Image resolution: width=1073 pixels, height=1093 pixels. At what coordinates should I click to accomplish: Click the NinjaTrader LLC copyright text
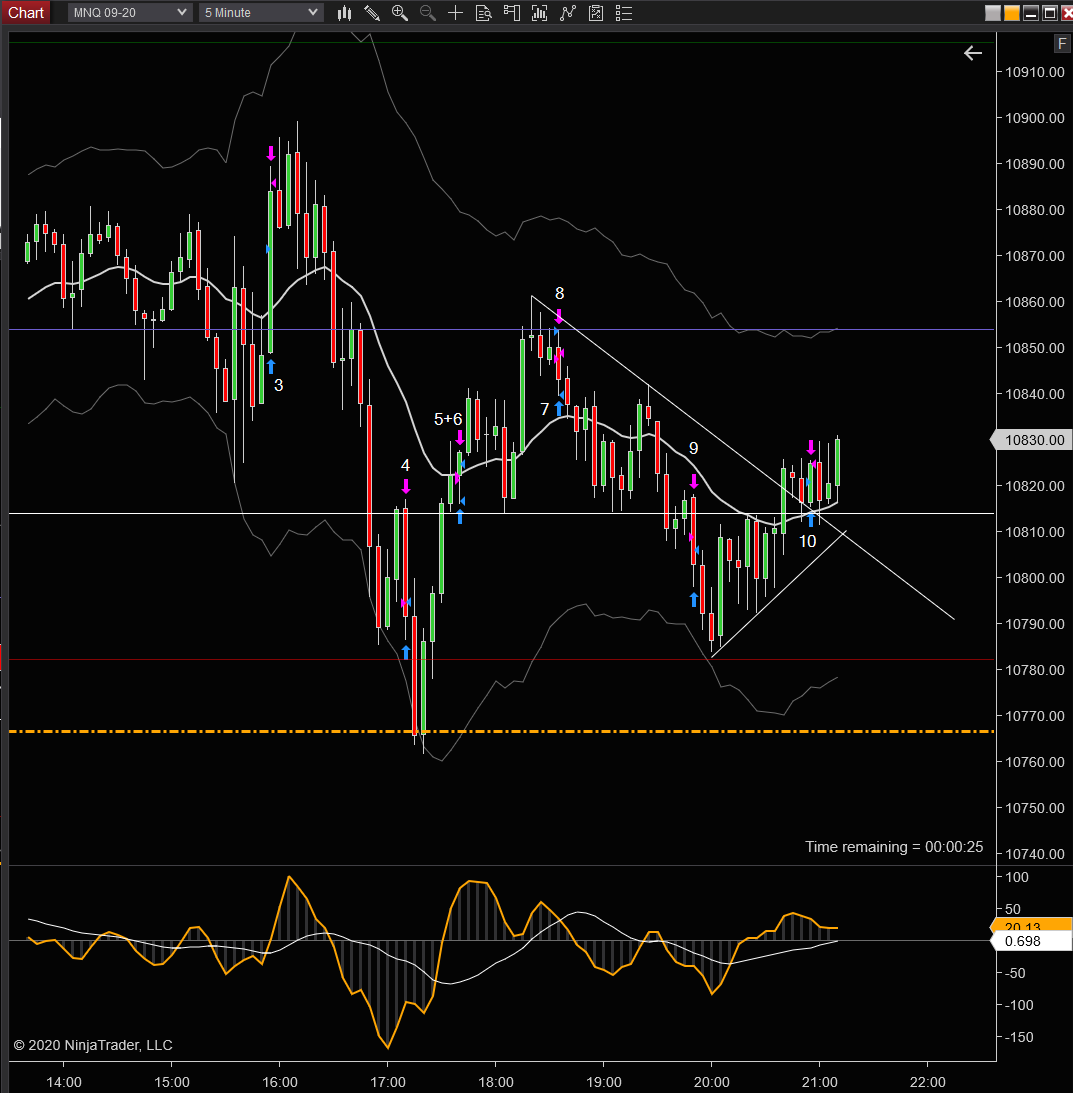[93, 1045]
